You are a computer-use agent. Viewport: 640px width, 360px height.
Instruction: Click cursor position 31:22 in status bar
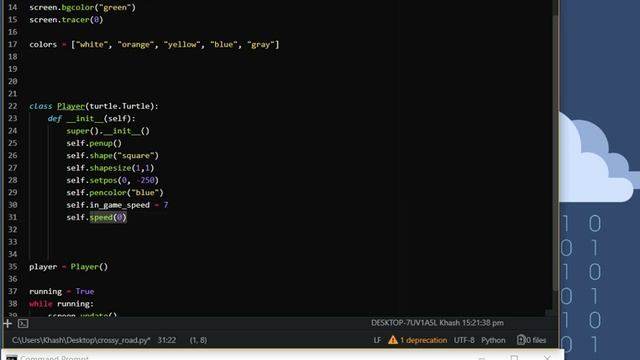pyautogui.click(x=167, y=340)
